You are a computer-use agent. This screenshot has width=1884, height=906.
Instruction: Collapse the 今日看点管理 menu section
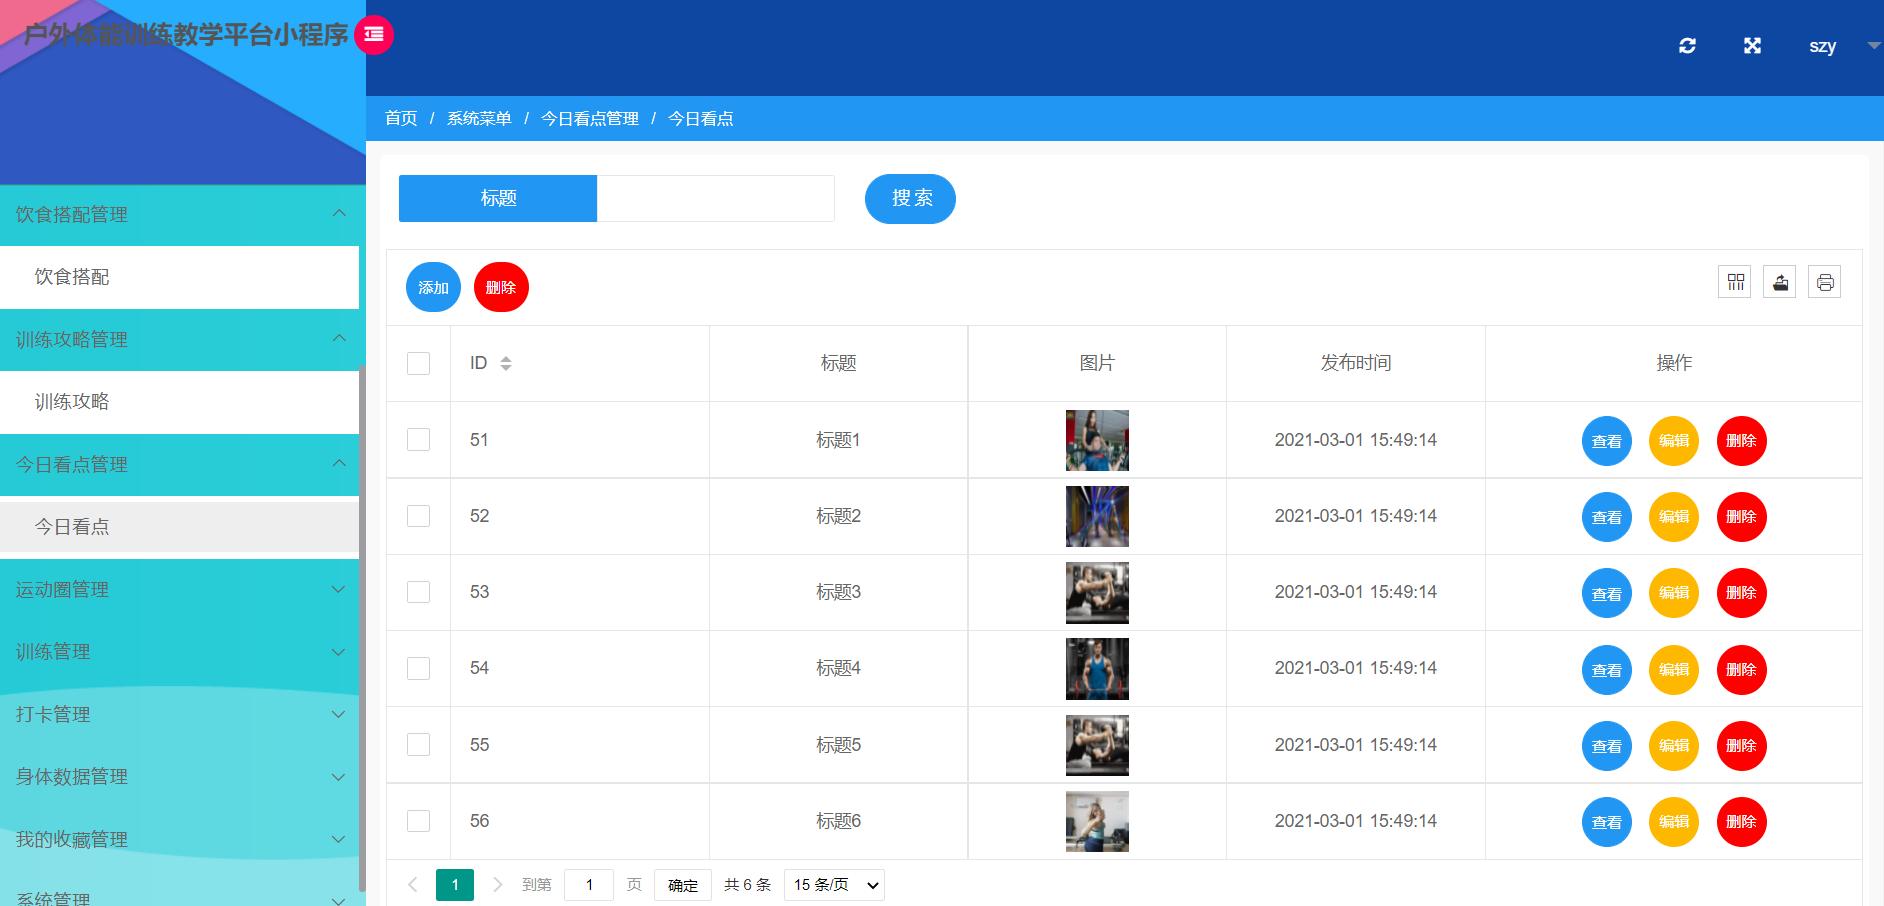(180, 464)
